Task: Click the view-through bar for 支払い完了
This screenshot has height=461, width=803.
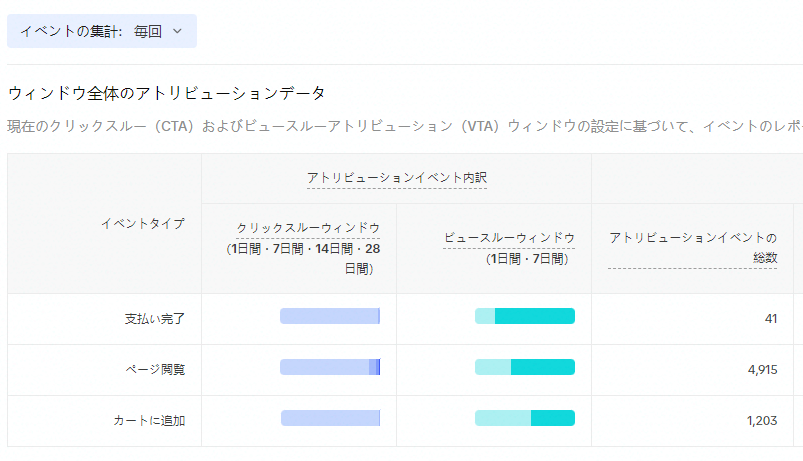Action: [525, 316]
